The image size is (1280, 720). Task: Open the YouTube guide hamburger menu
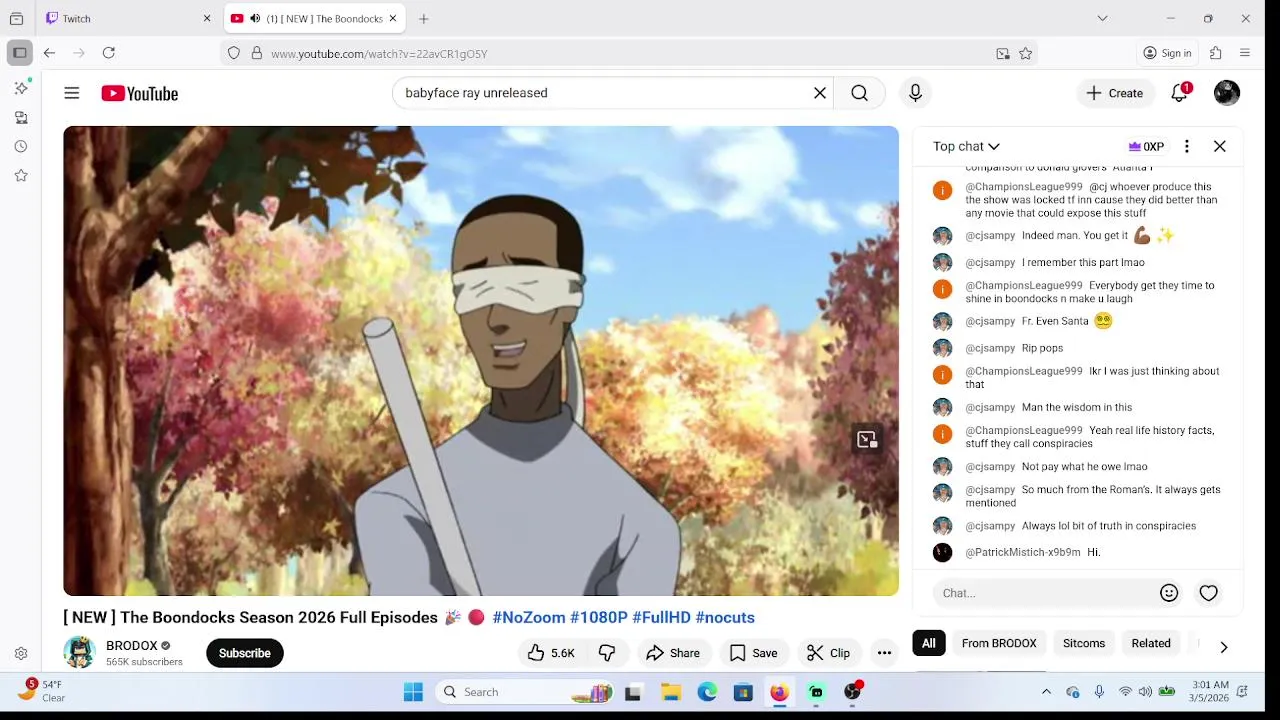[71, 93]
